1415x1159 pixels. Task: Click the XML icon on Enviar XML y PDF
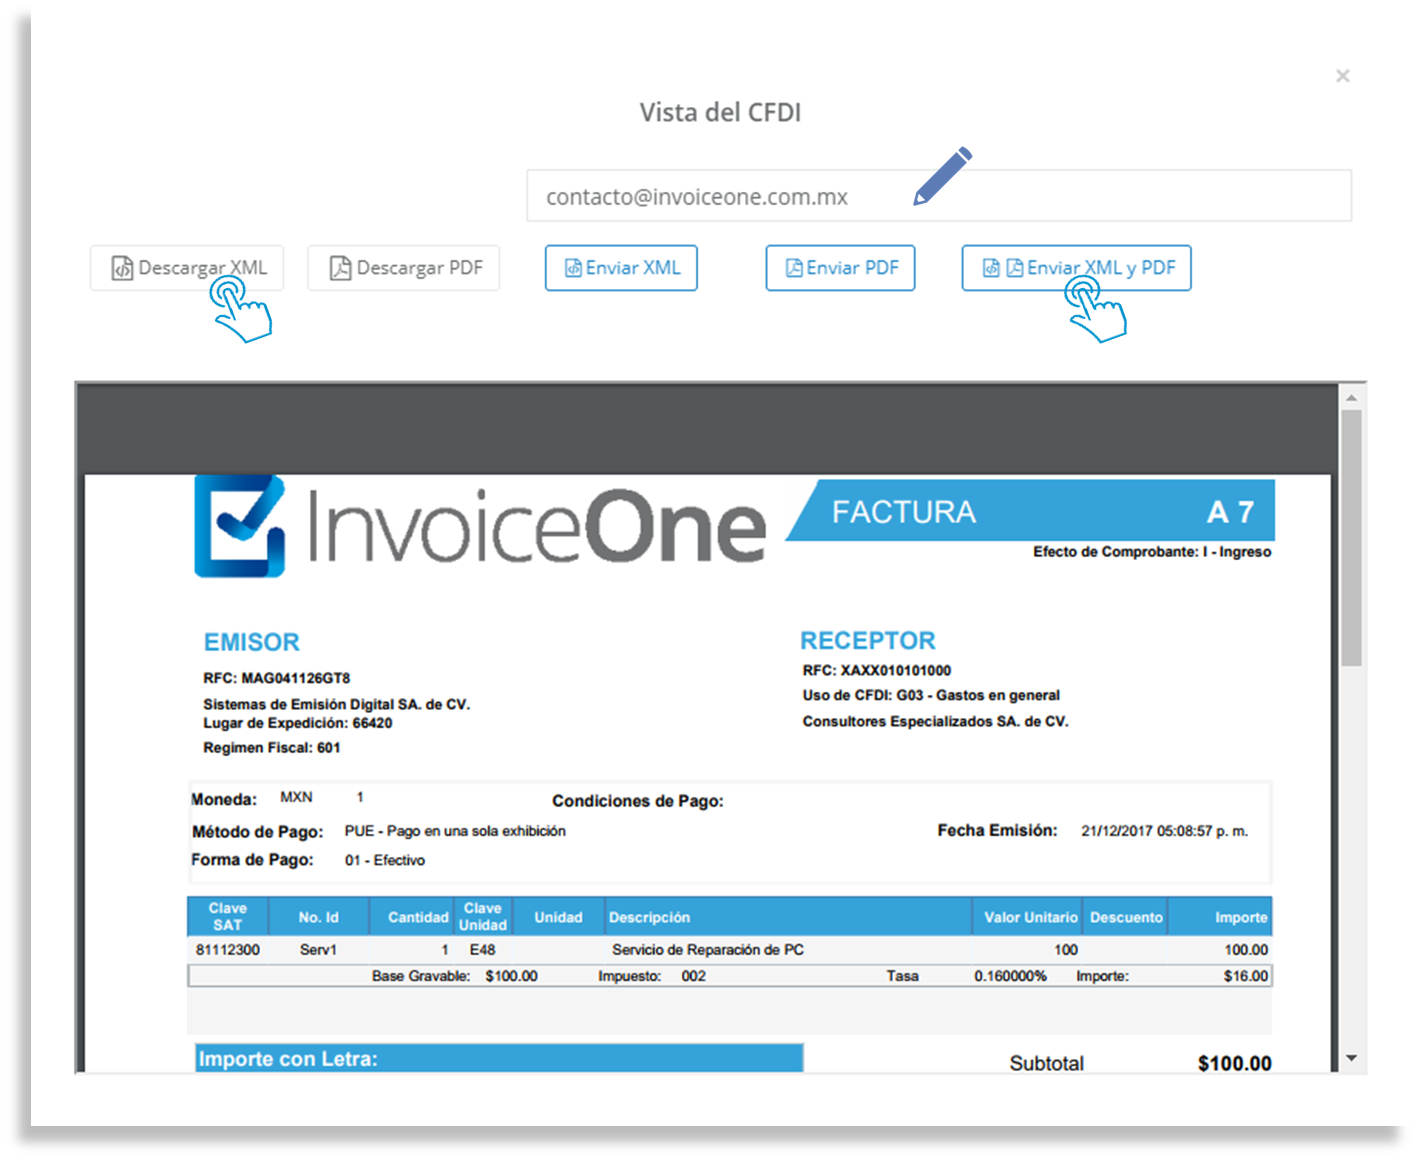coord(991,268)
